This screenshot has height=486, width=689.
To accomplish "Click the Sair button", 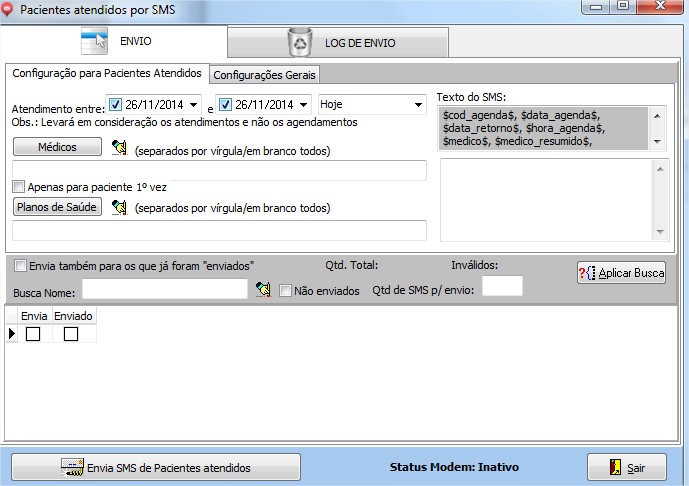I will tap(626, 468).
